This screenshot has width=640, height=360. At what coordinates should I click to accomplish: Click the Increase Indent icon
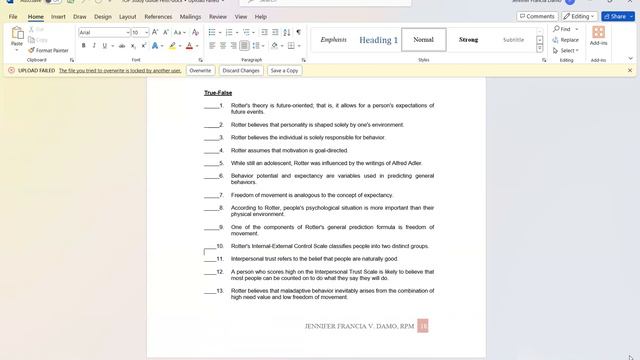click(x=275, y=32)
